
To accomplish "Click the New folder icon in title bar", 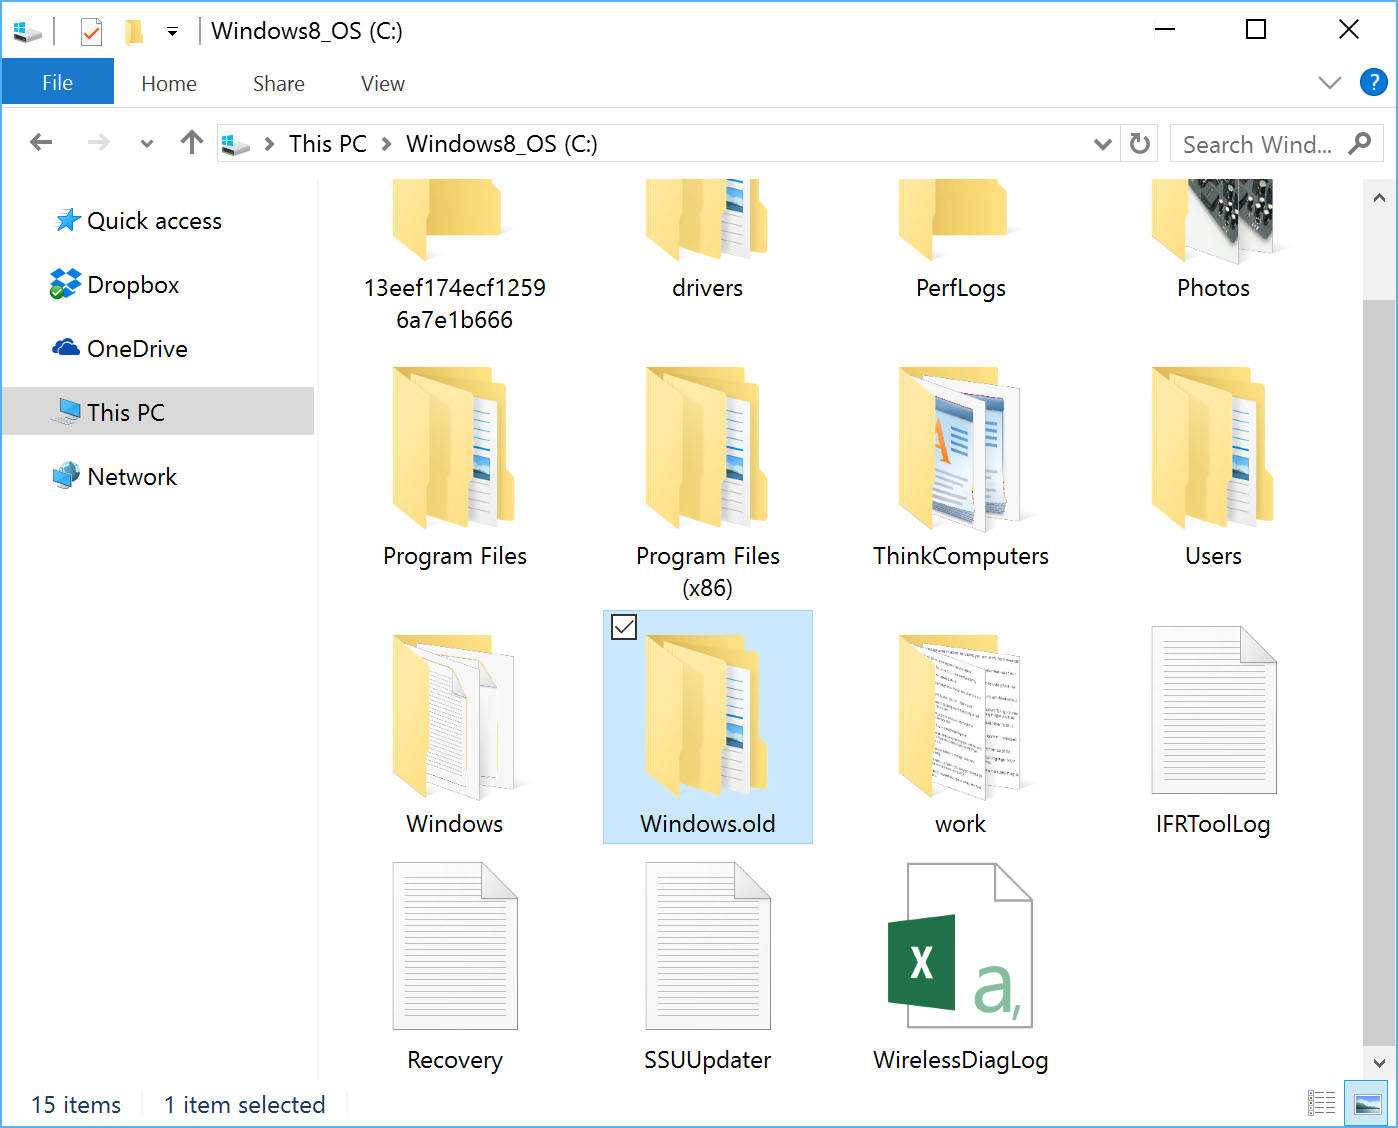I will (x=133, y=32).
